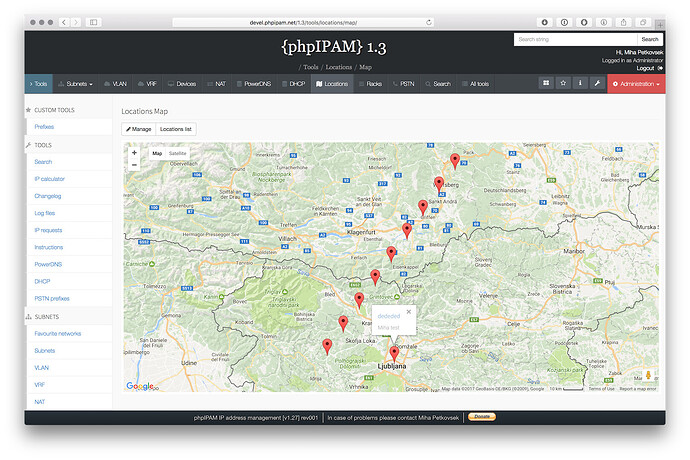
Task: Open new Safari tab plus button
Action: 660,25
